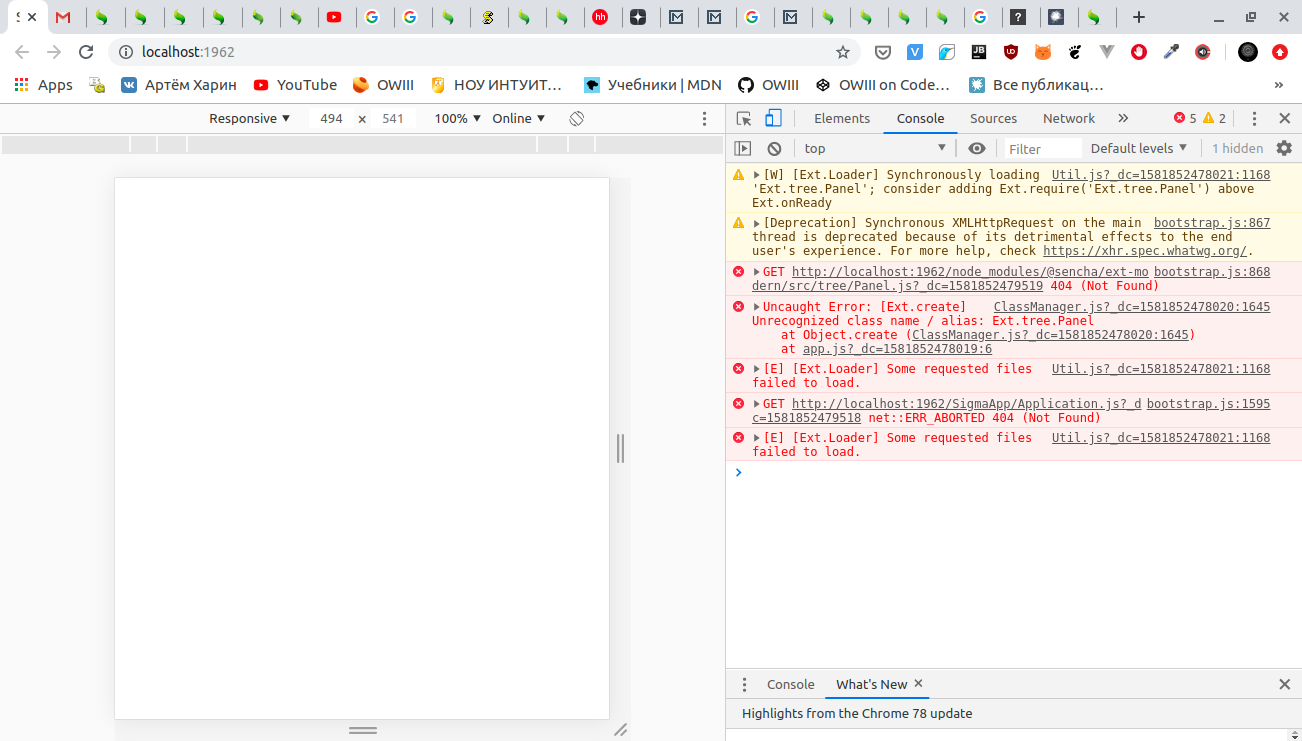Open the Responsive device dropdown
Screen dimensions: 1302x741
249,118
